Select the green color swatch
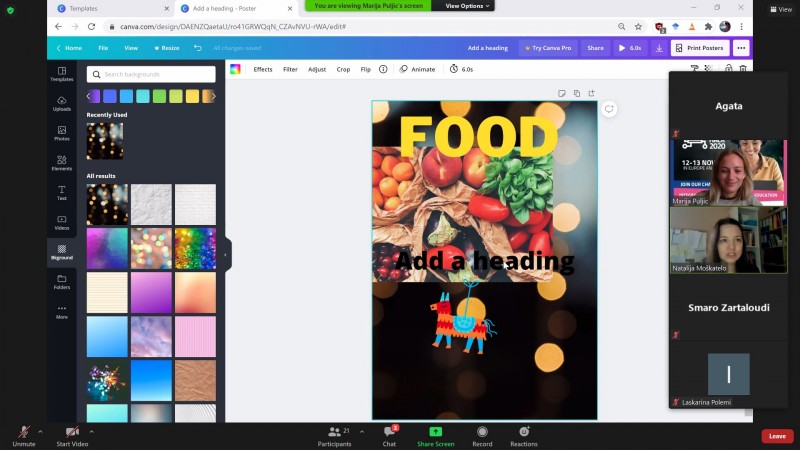Image resolution: width=800 pixels, height=450 pixels. coord(159,96)
